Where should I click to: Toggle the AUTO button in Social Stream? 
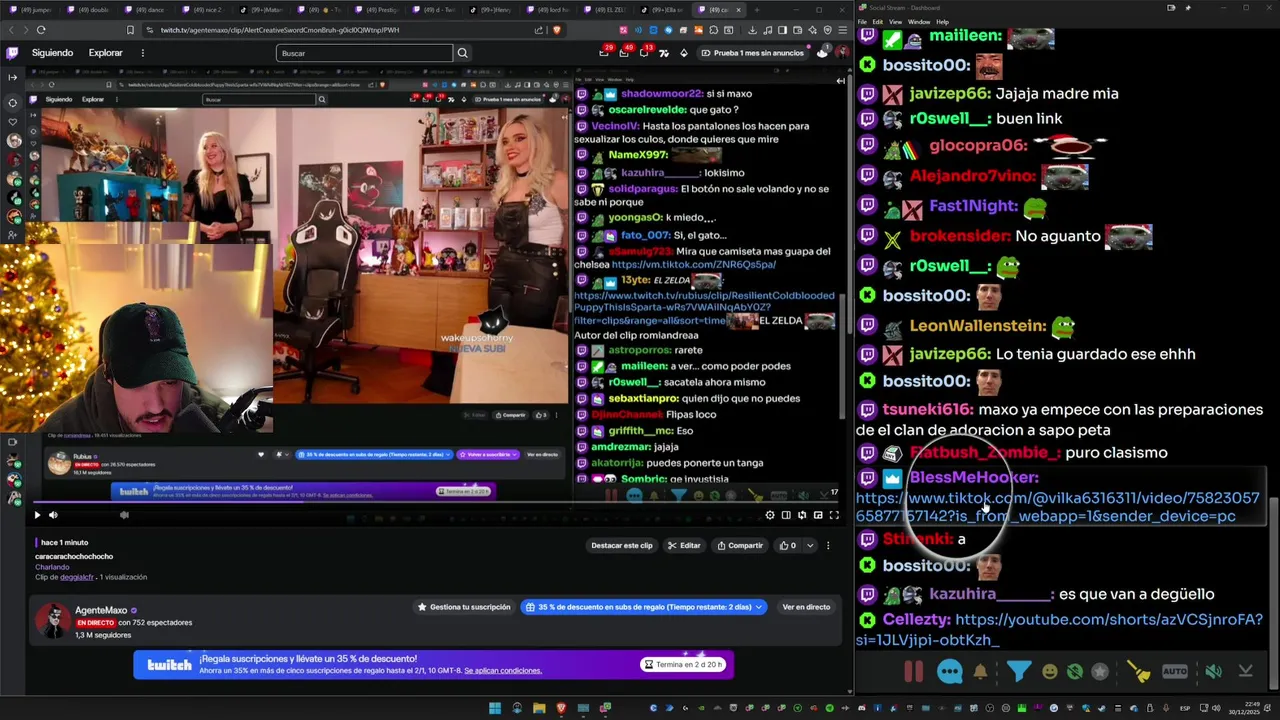coord(1175,672)
